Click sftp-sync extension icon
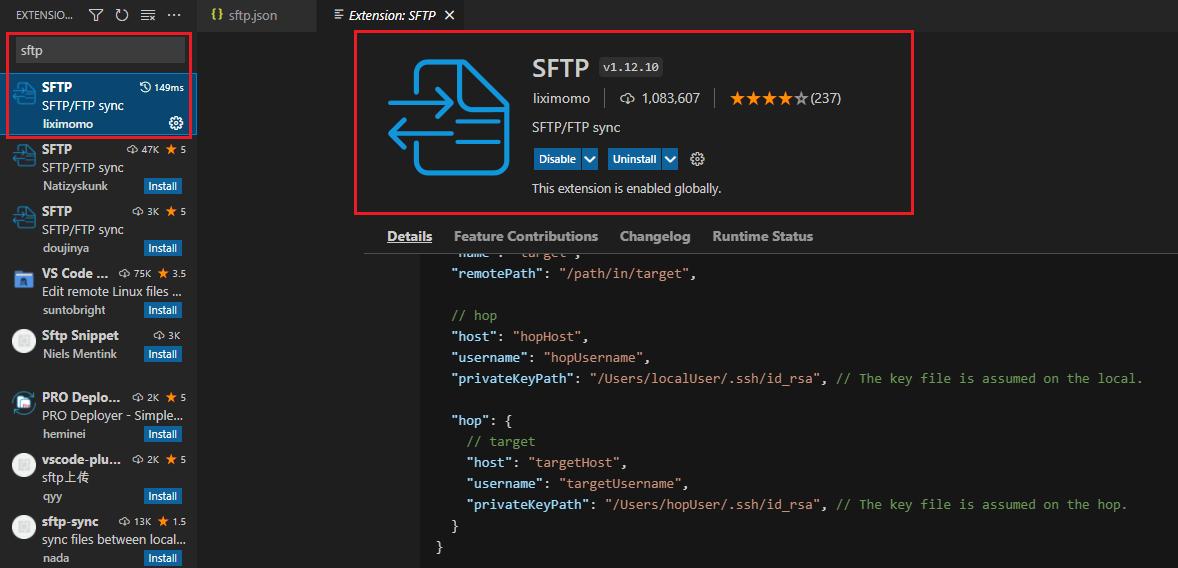This screenshot has height=568, width=1178. (x=25, y=527)
